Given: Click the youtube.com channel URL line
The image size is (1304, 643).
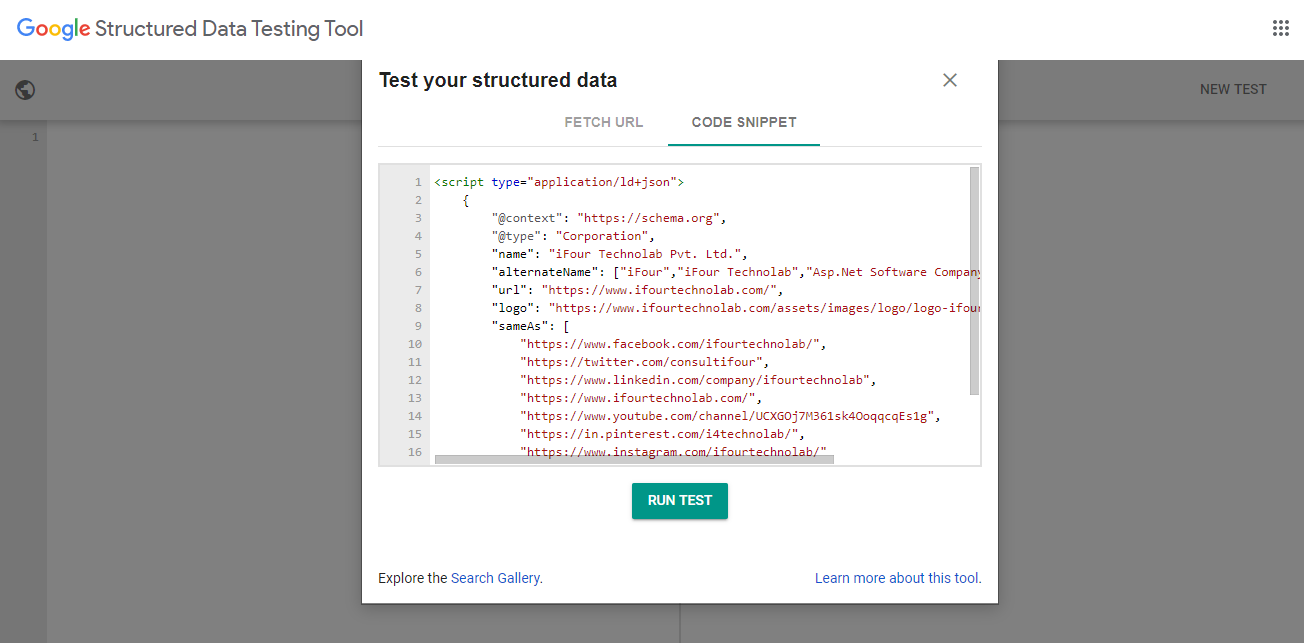Looking at the screenshot, I should pyautogui.click(x=730, y=416).
